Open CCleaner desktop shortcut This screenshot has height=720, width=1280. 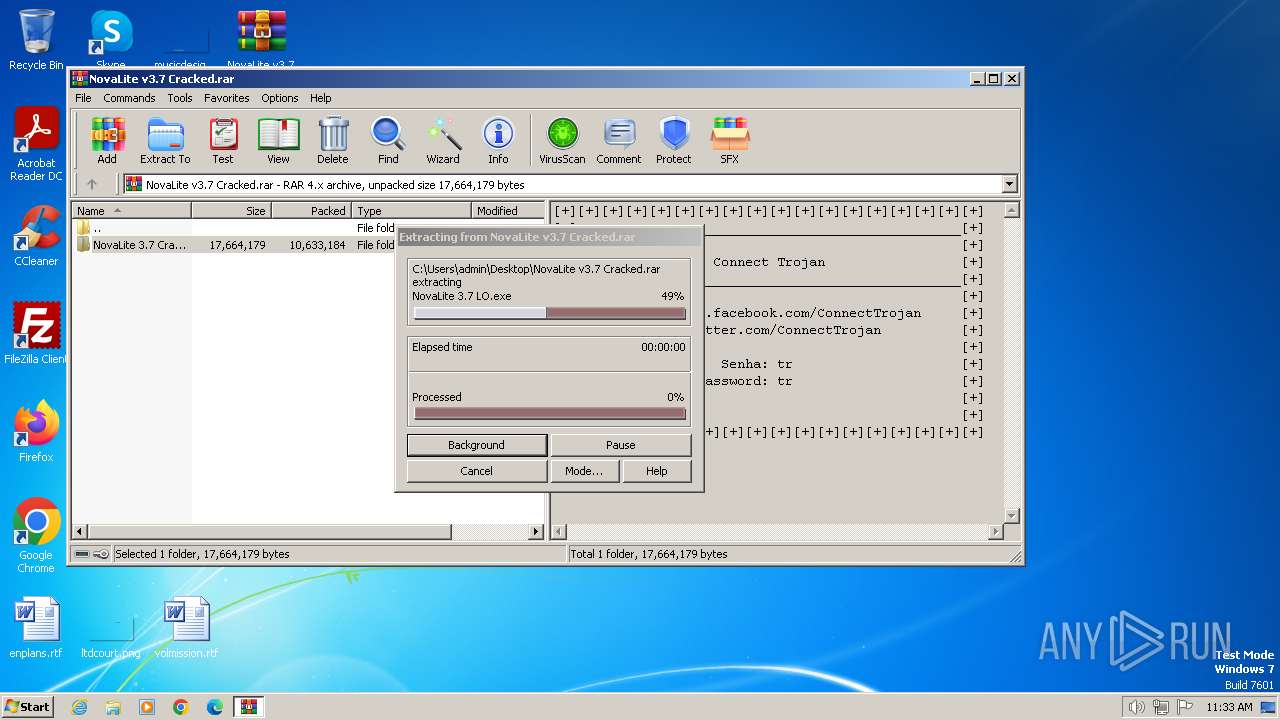(x=36, y=236)
